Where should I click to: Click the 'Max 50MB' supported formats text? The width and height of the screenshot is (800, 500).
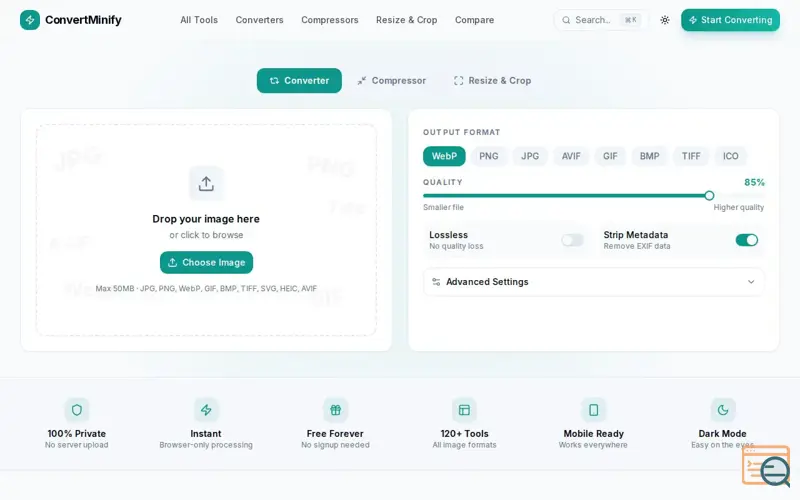coord(206,288)
